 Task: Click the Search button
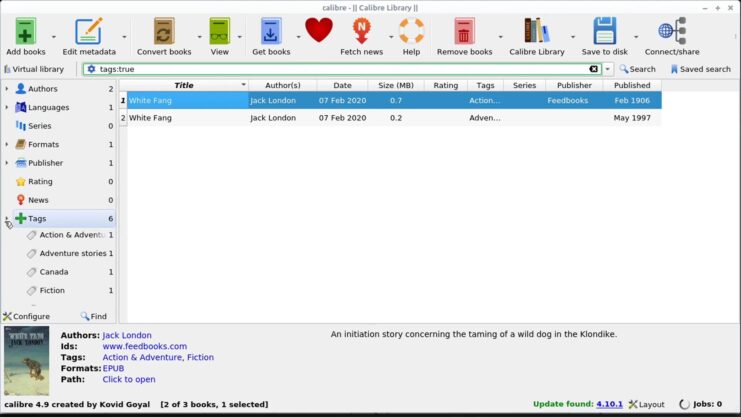point(638,69)
